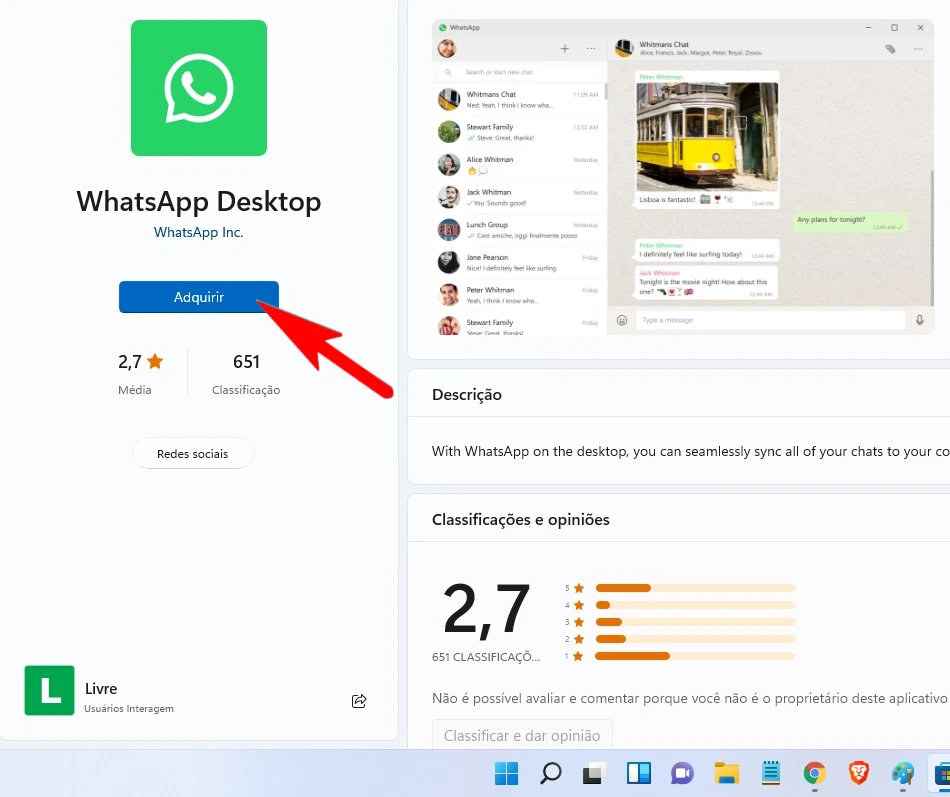This screenshot has width=950, height=797.
Task: Launch Google Chrome from the taskbar
Action: click(x=815, y=773)
